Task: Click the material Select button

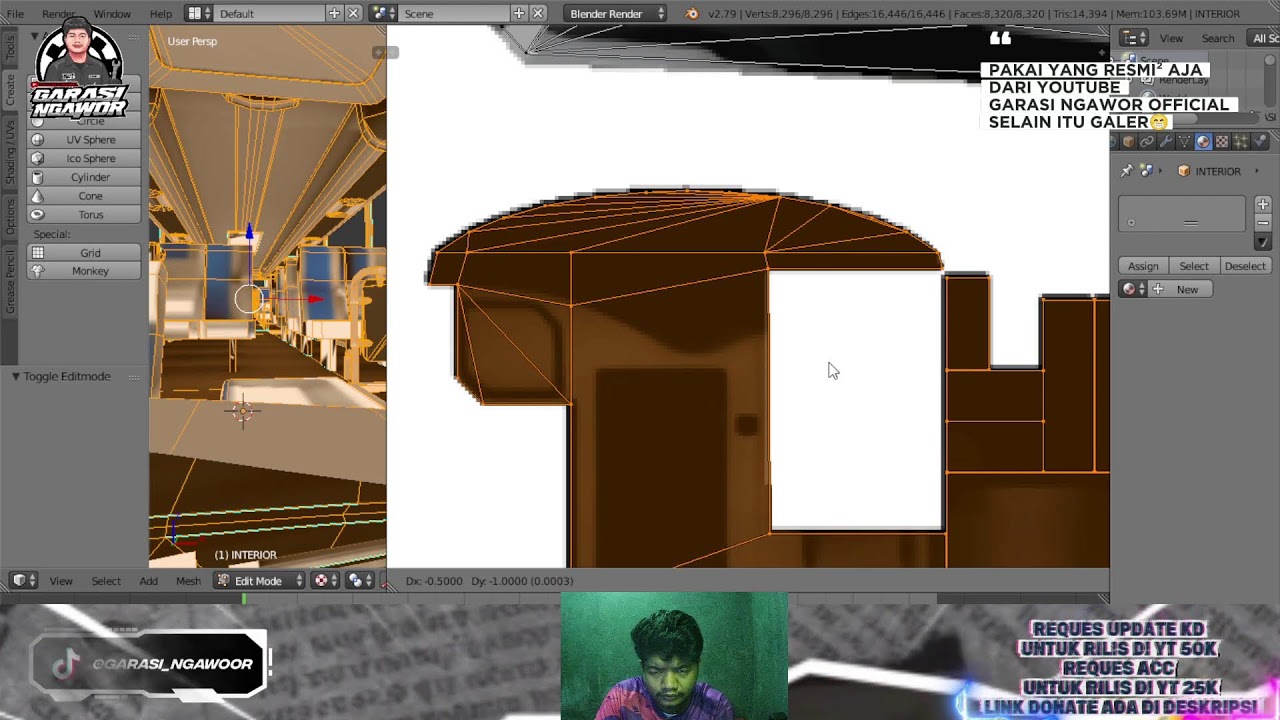Action: (1194, 266)
